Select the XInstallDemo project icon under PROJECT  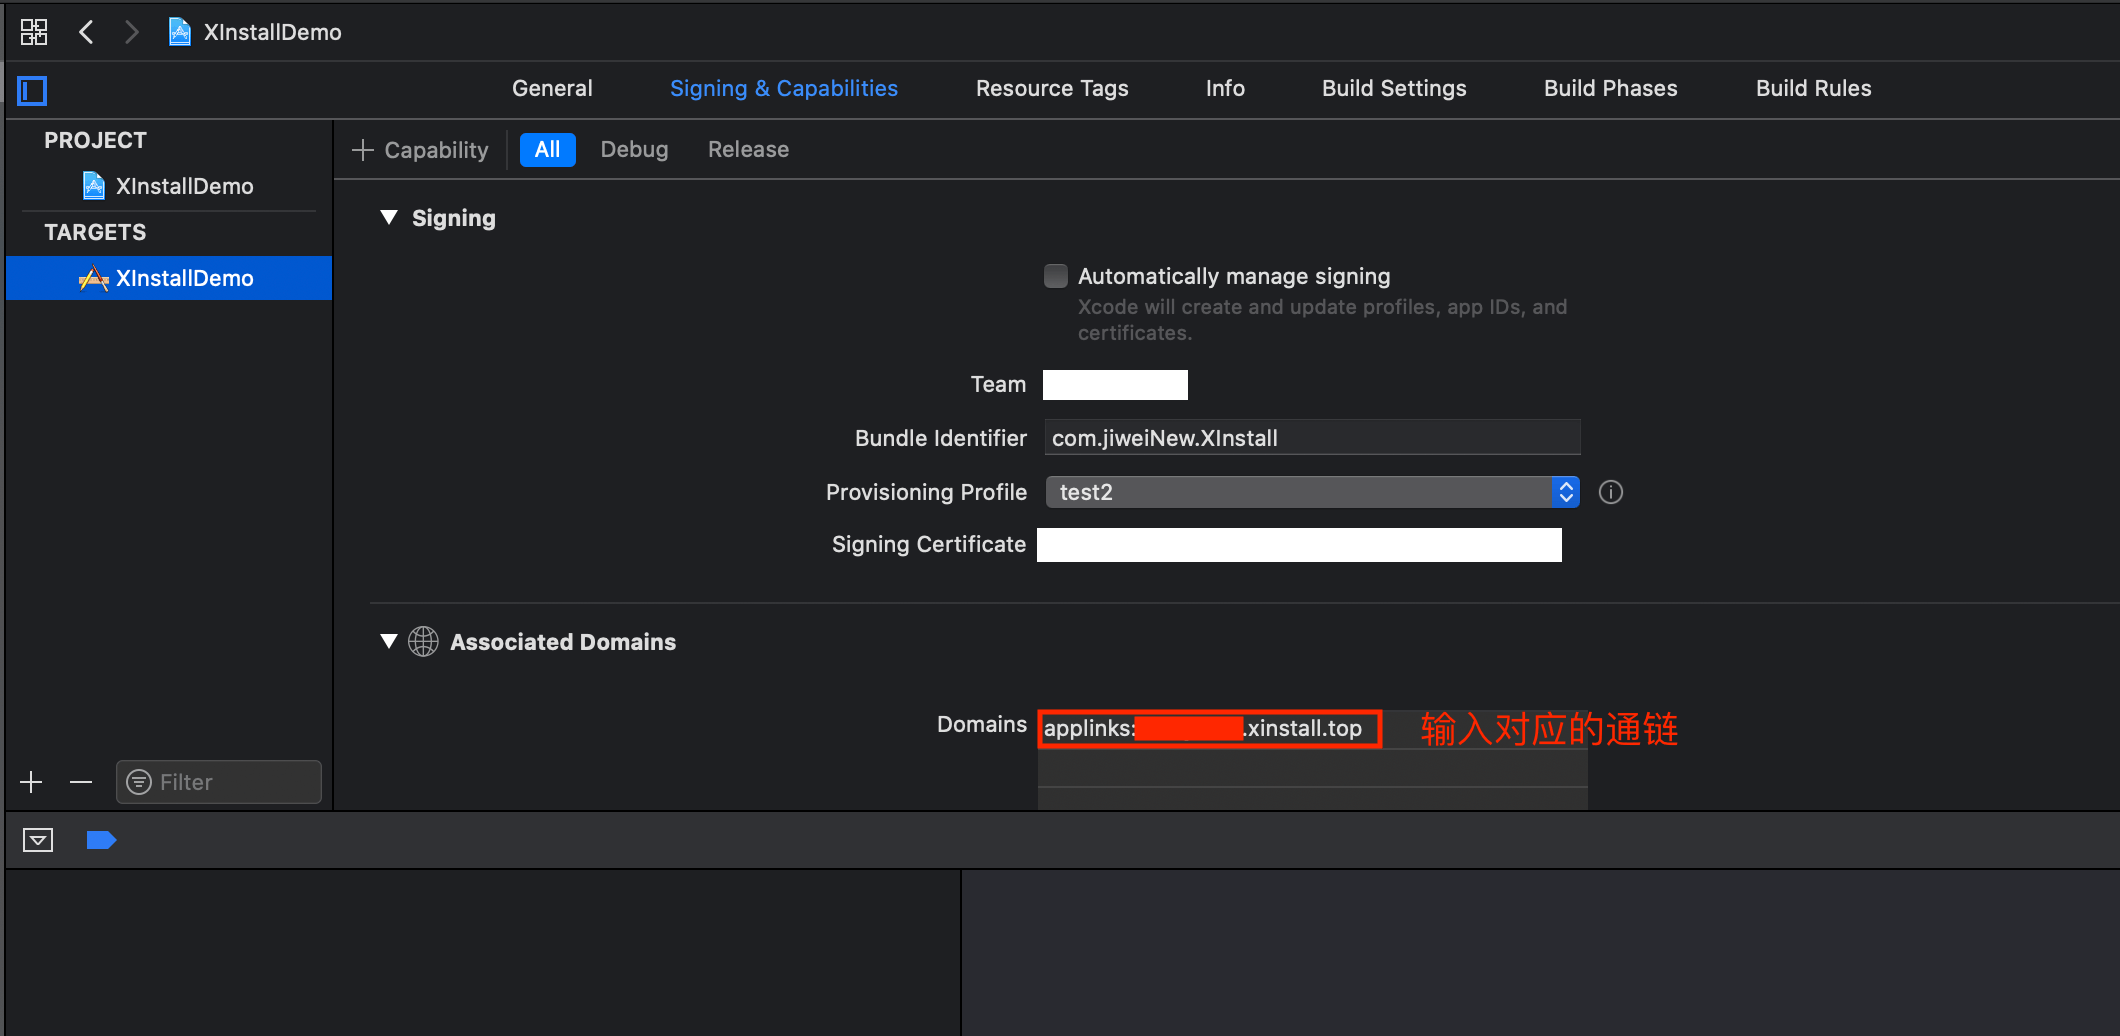[93, 185]
